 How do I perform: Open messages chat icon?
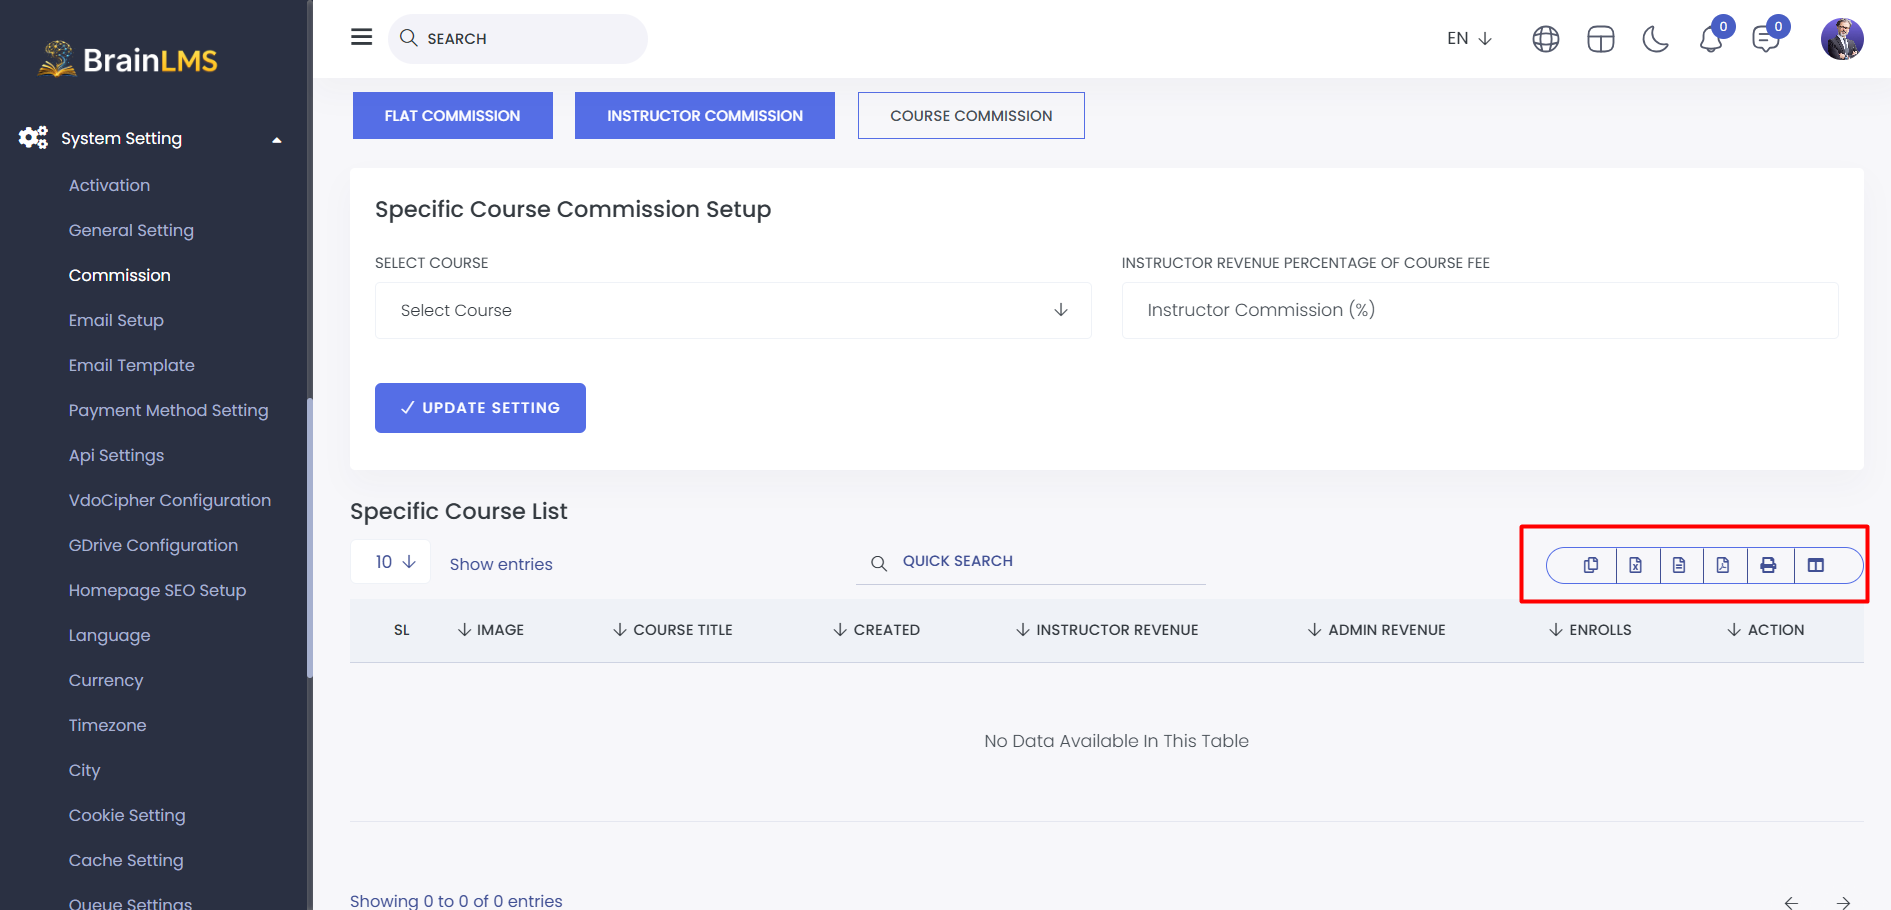1766,39
